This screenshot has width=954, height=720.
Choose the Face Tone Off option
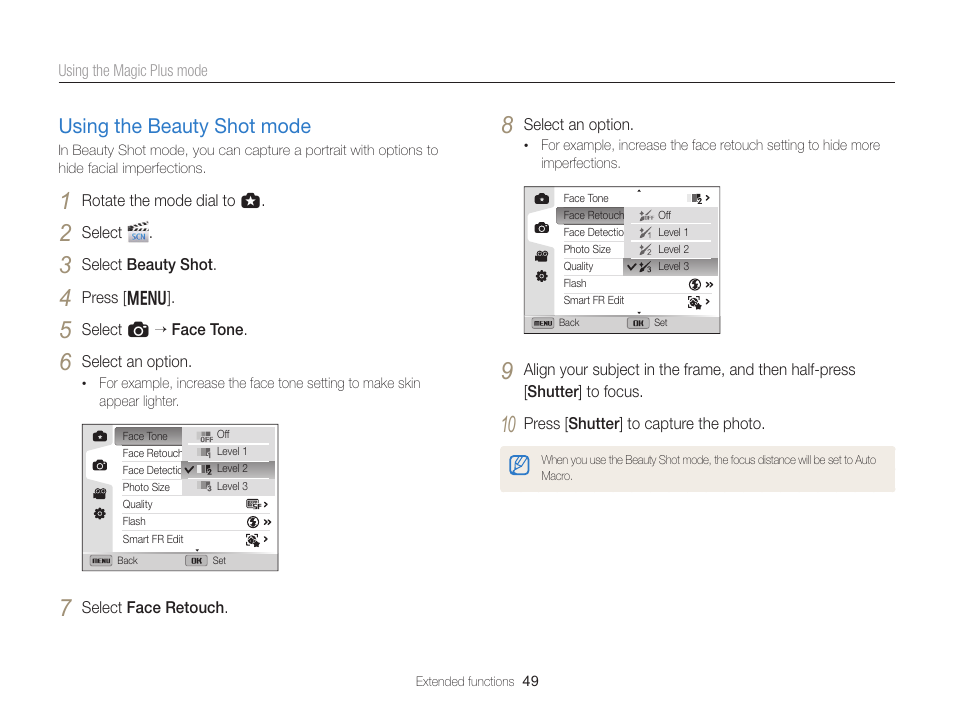click(x=229, y=435)
